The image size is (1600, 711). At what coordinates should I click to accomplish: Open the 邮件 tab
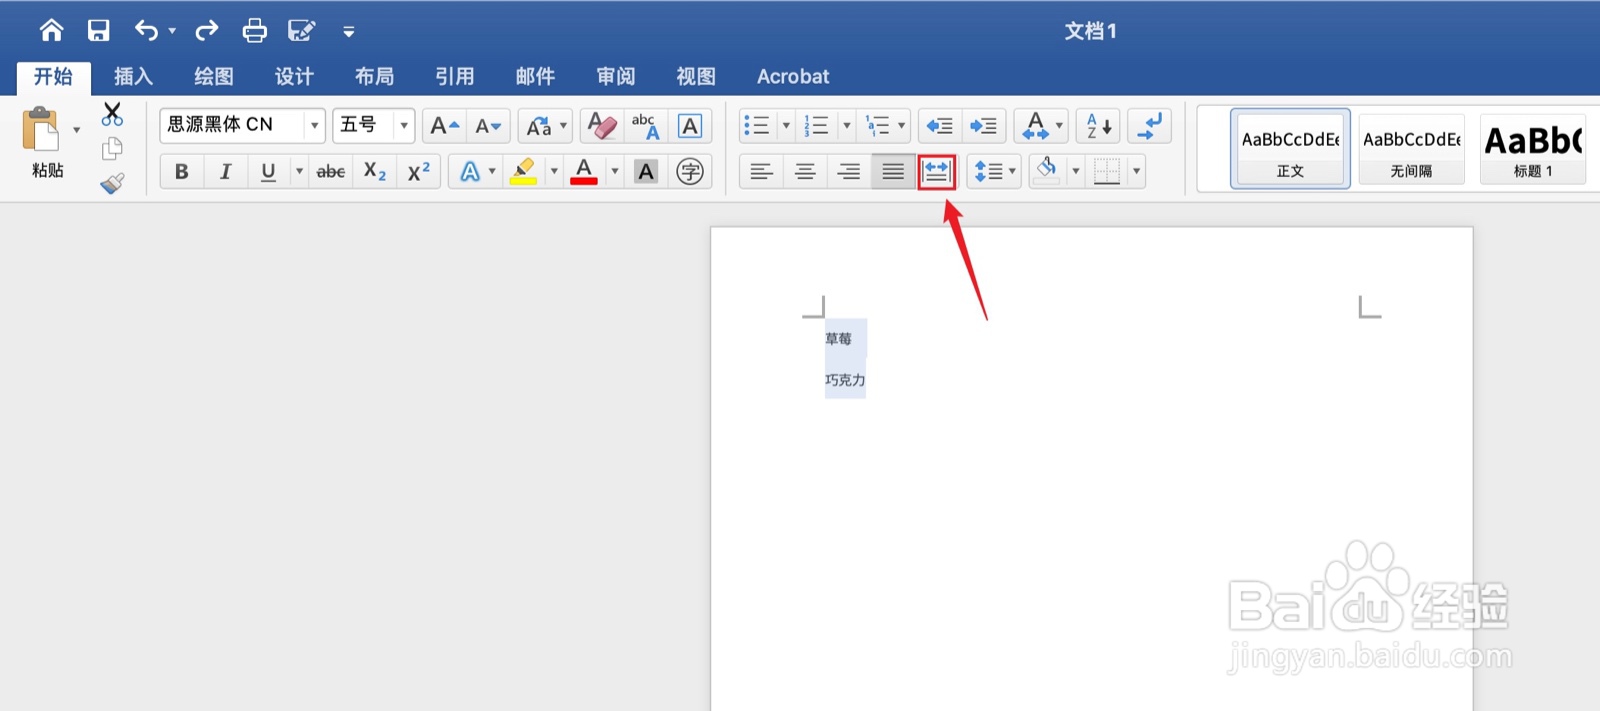pos(535,76)
